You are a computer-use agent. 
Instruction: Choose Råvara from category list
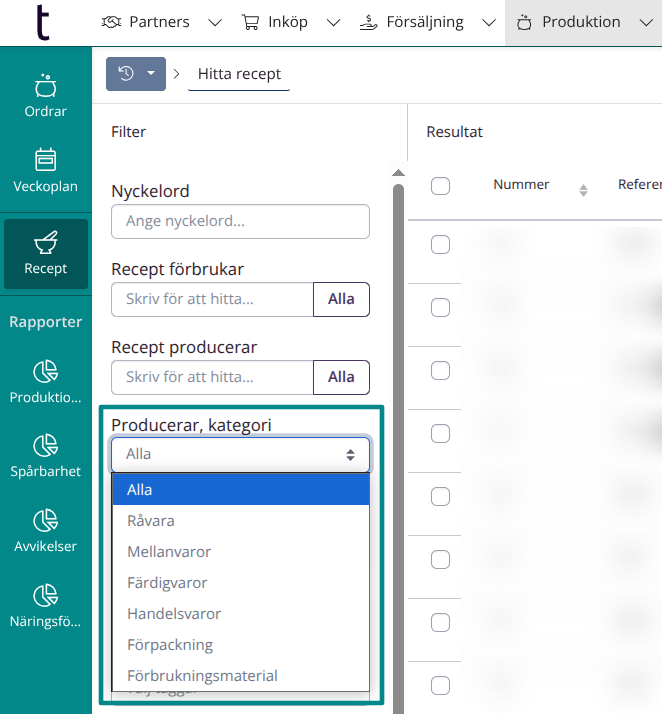pyautogui.click(x=151, y=521)
